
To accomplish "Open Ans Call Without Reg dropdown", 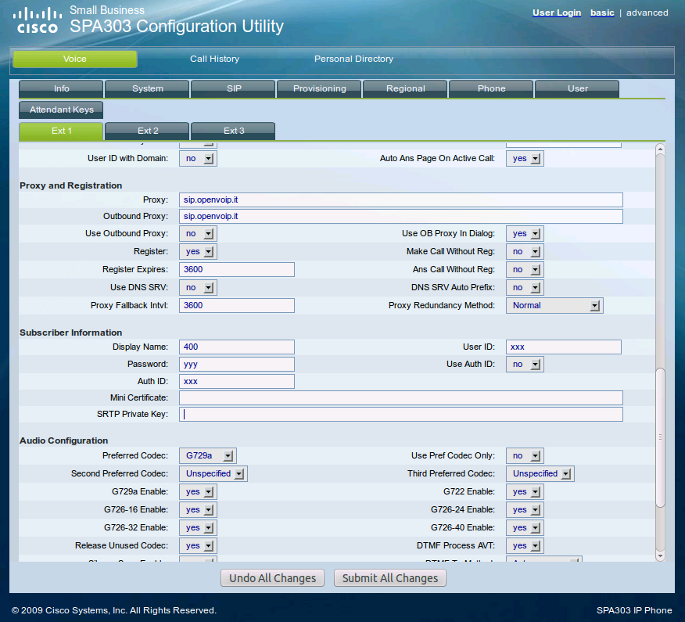I will (x=525, y=270).
